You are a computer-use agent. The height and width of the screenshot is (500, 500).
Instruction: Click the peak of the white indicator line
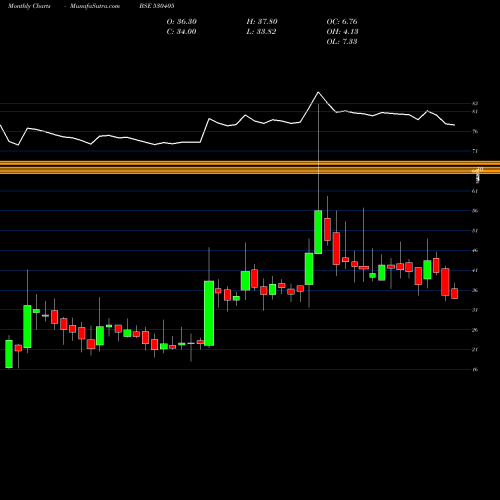click(x=318, y=92)
